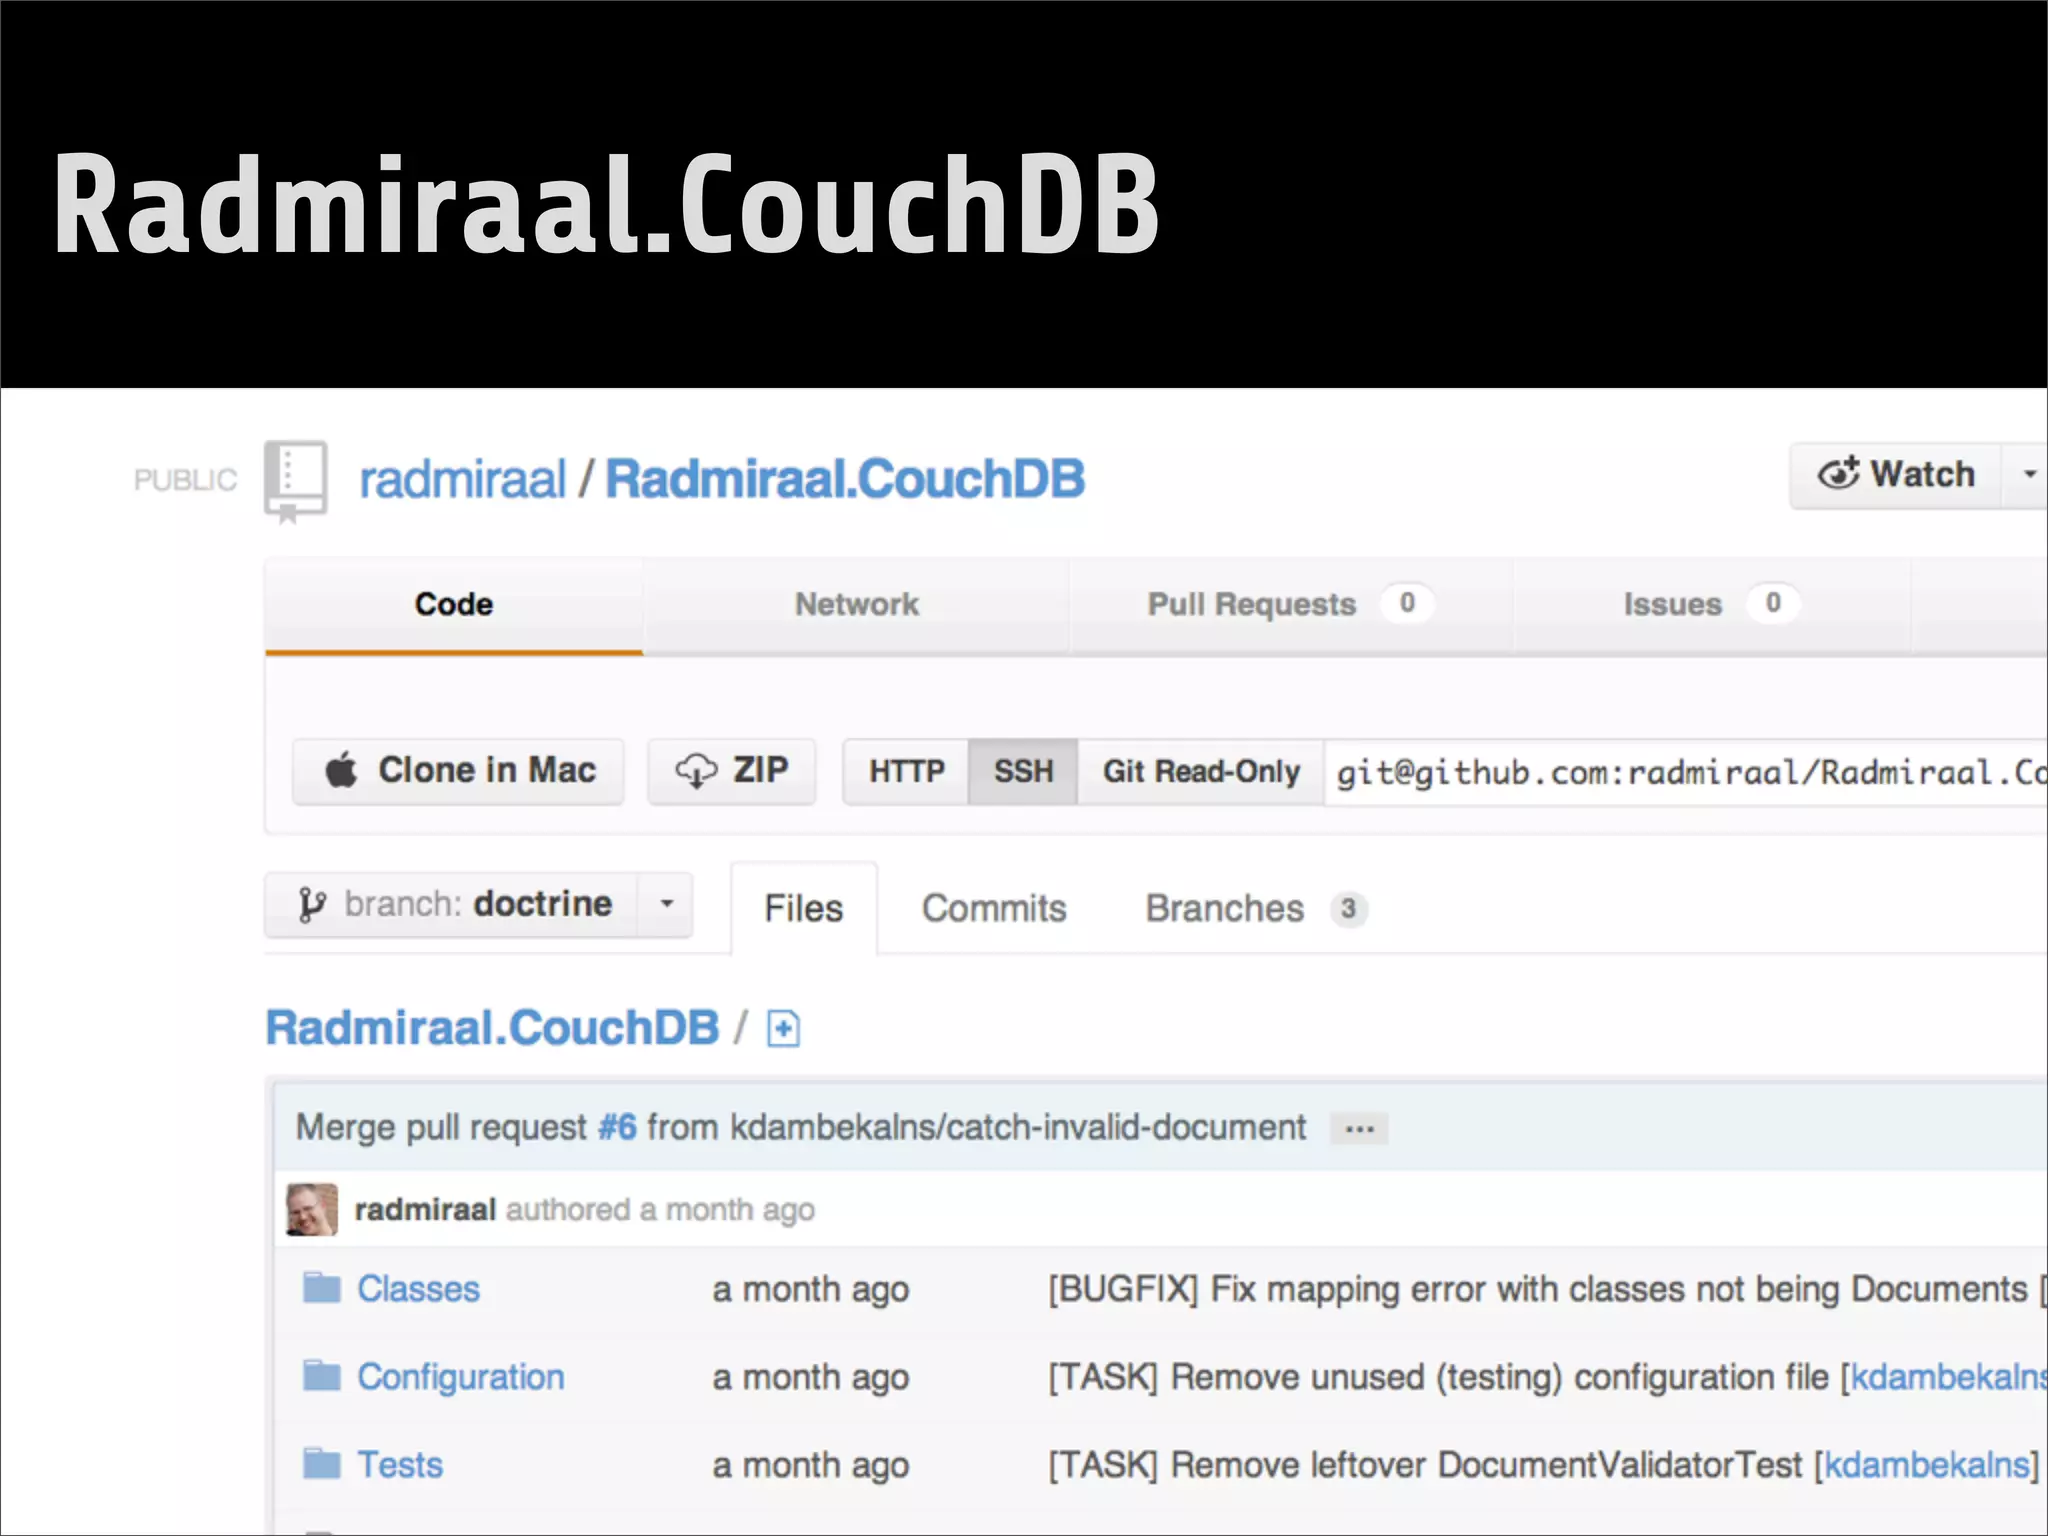Click the new file plus icon
2048x1536 pixels.
[x=783, y=1028]
